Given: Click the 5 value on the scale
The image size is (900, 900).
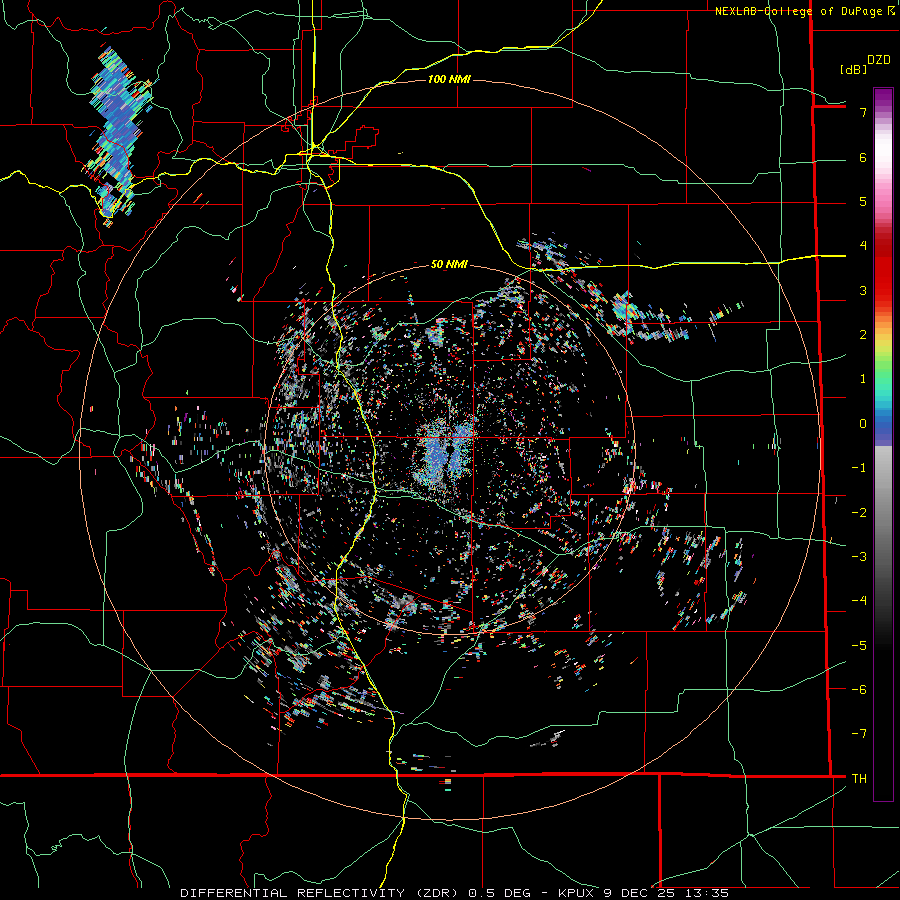Looking at the screenshot, I should 863,201.
